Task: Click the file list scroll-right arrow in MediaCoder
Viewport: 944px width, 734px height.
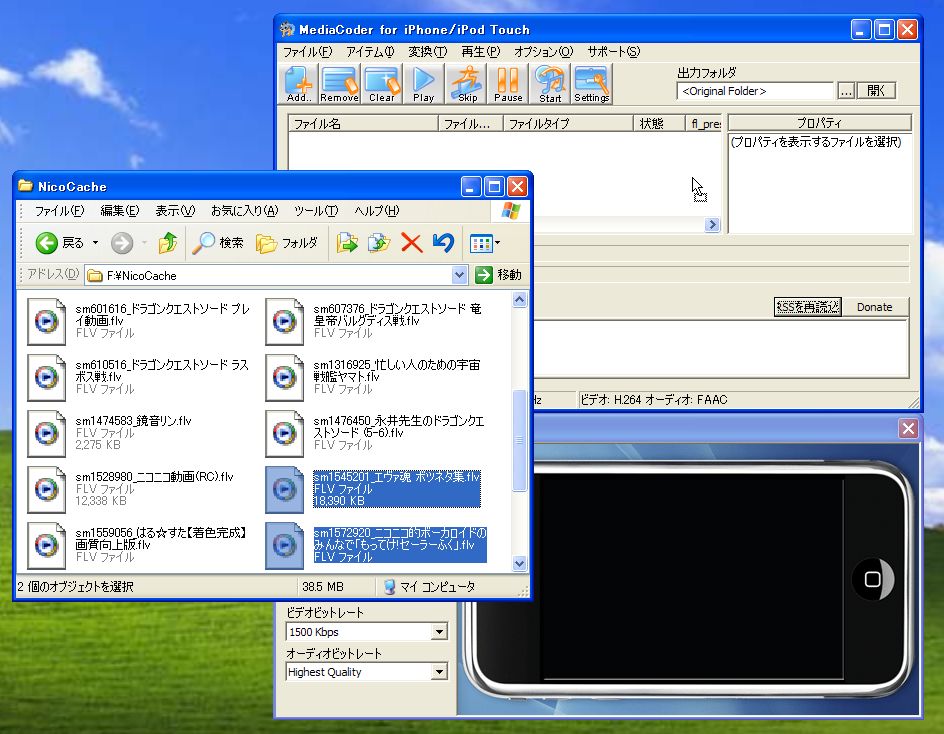Action: click(712, 225)
